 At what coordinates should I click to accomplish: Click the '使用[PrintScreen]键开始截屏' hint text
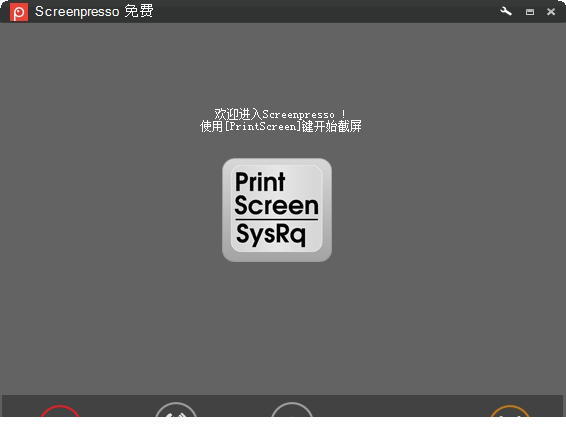(x=281, y=126)
